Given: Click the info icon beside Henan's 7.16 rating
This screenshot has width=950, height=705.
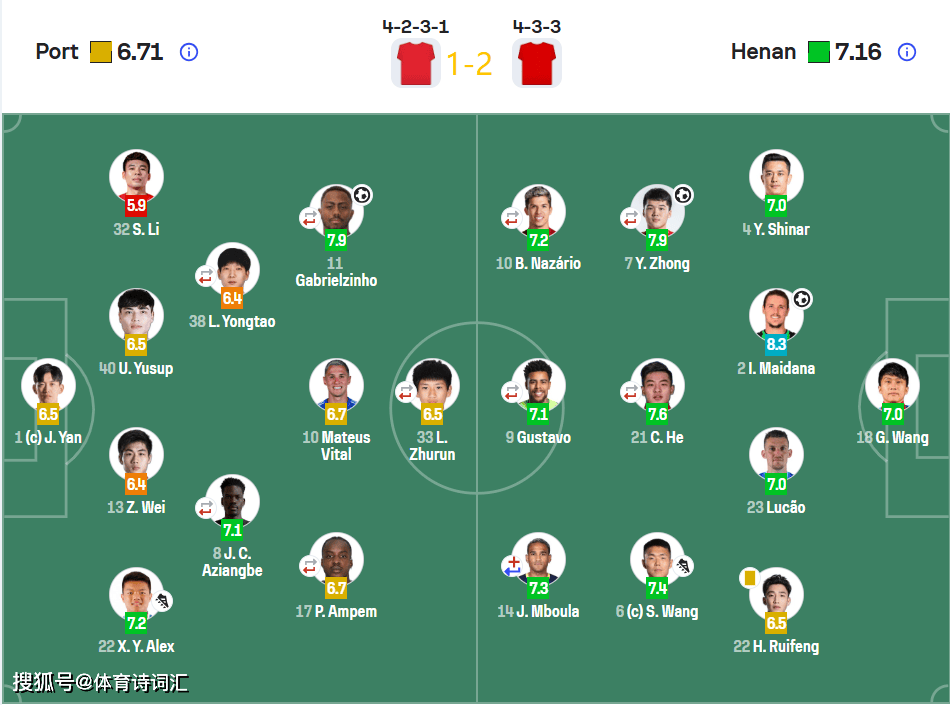Looking at the screenshot, I should 907,52.
